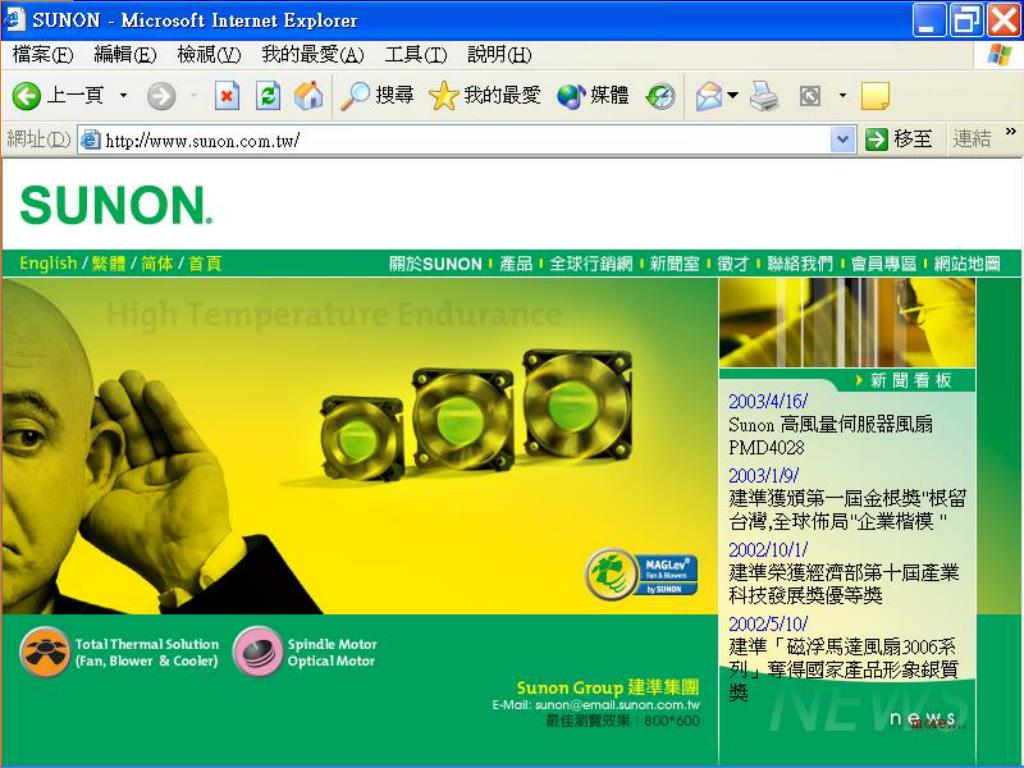This screenshot has height=768, width=1024.
Task: Click the grey toolbar icon after Print
Action: coord(810,97)
